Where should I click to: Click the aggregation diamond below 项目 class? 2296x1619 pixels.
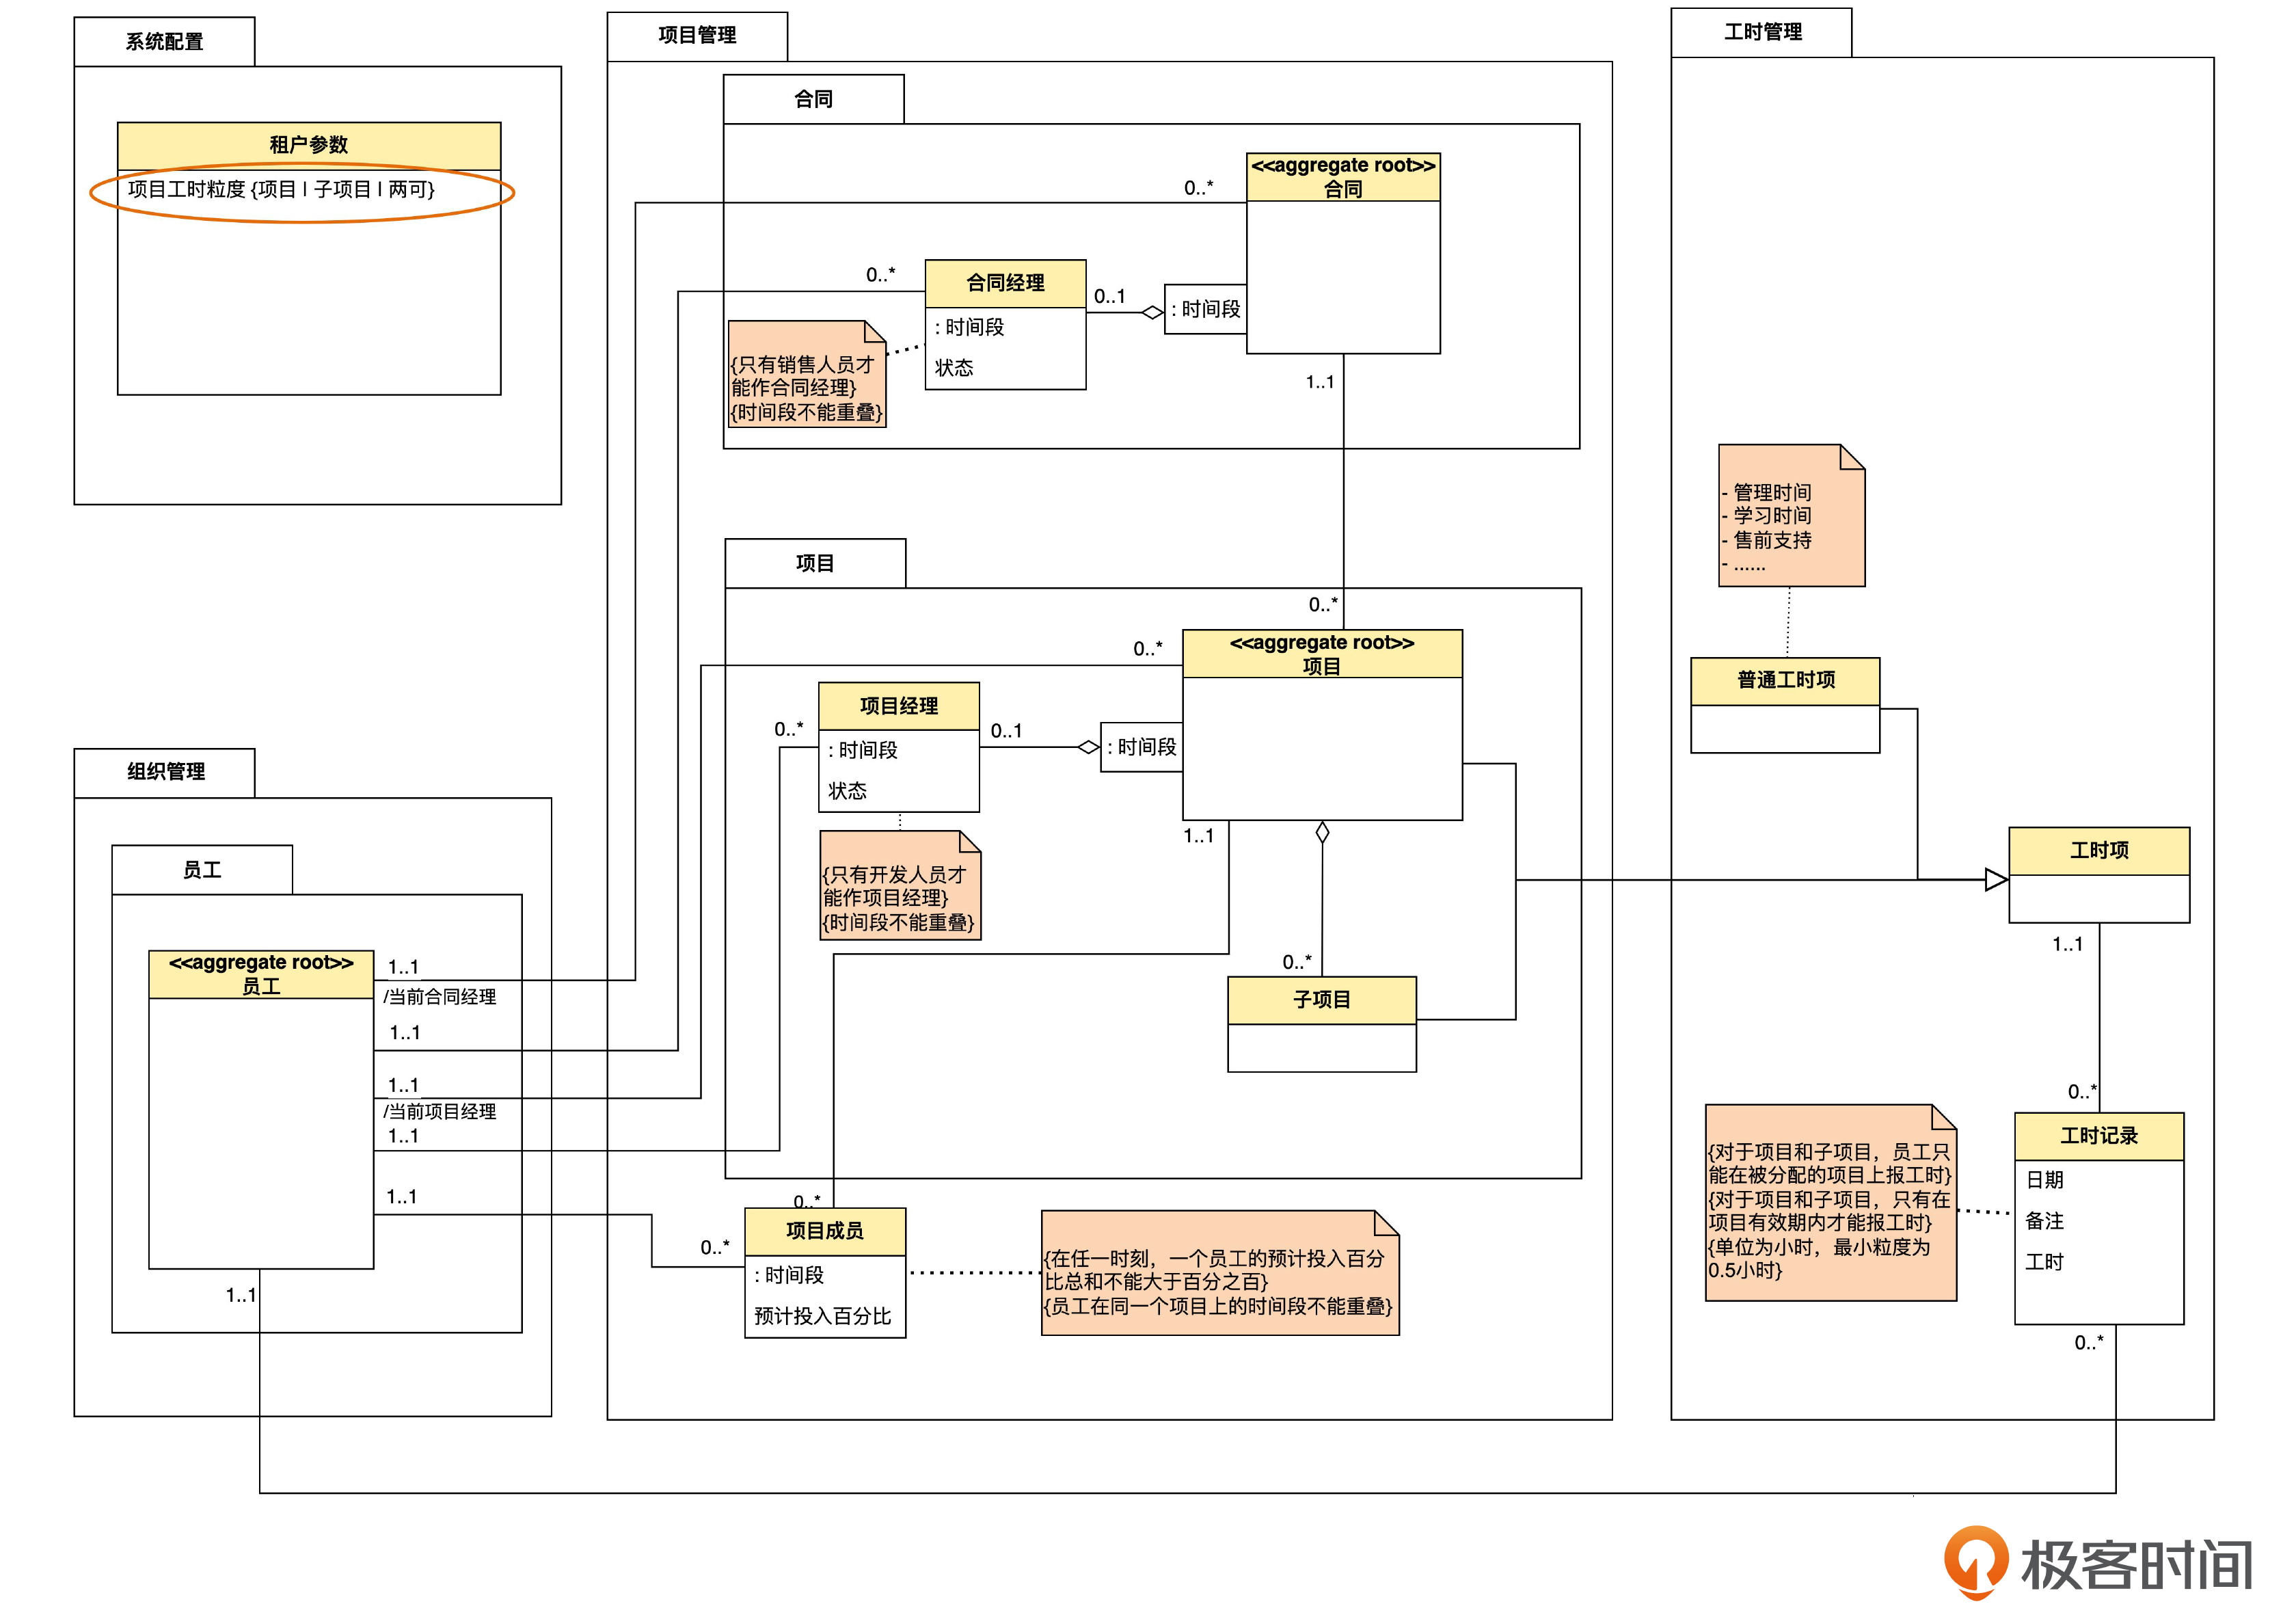[1322, 832]
